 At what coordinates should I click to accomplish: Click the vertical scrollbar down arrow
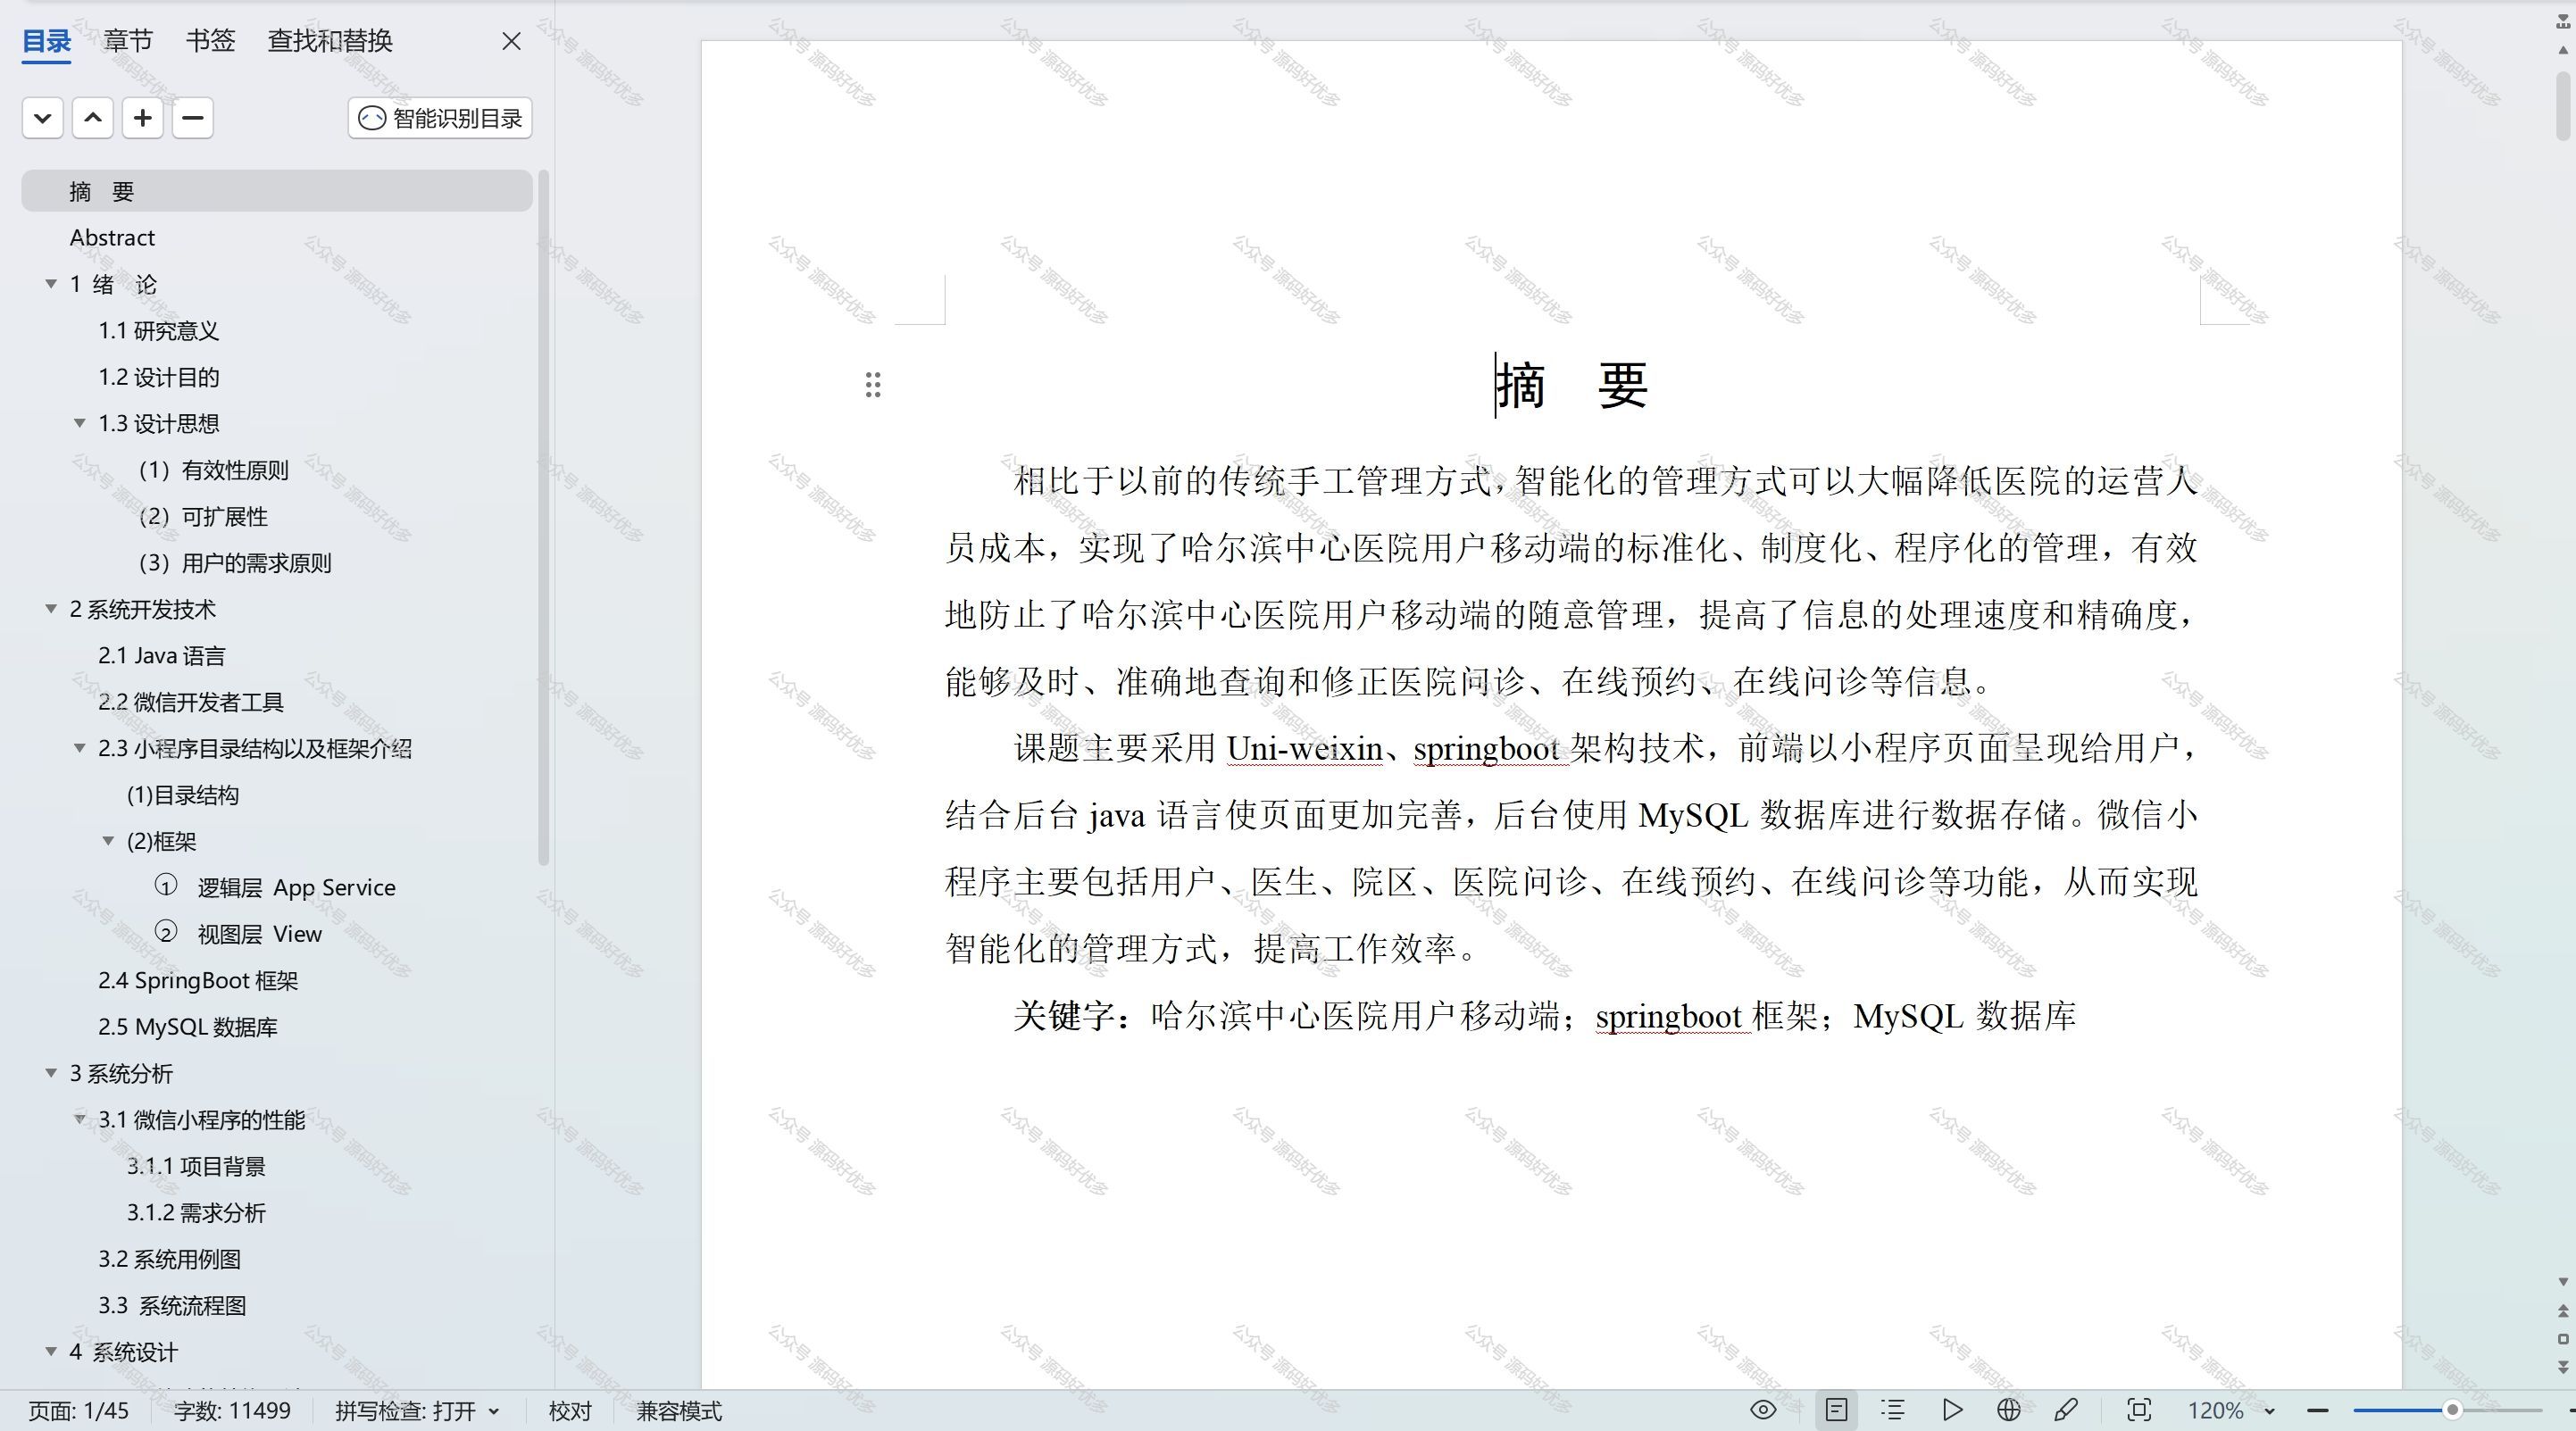pos(2563,1281)
